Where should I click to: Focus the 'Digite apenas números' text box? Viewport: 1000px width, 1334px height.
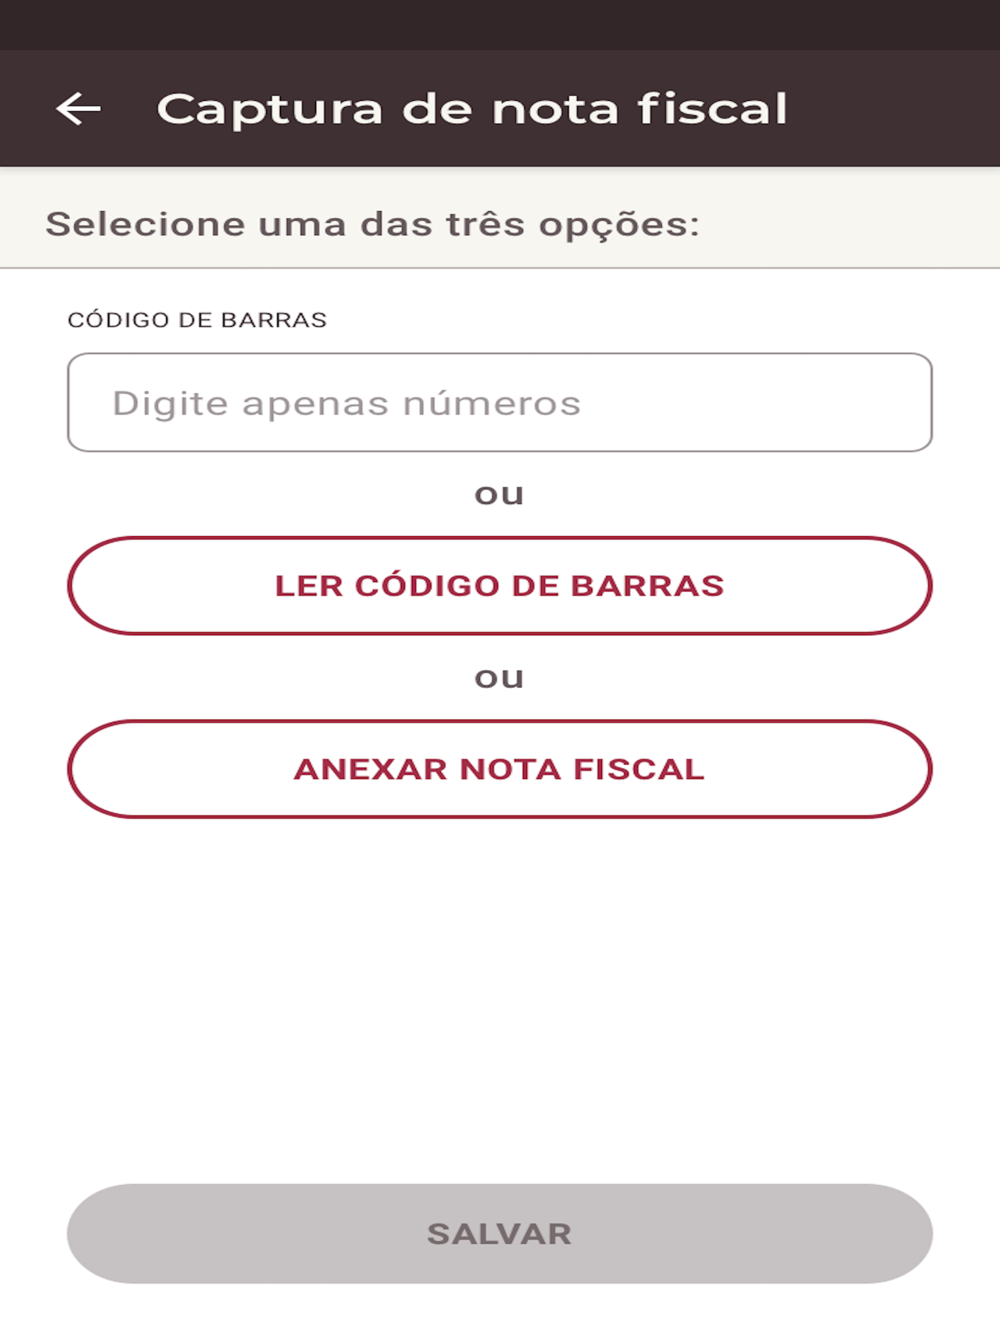[x=500, y=402]
